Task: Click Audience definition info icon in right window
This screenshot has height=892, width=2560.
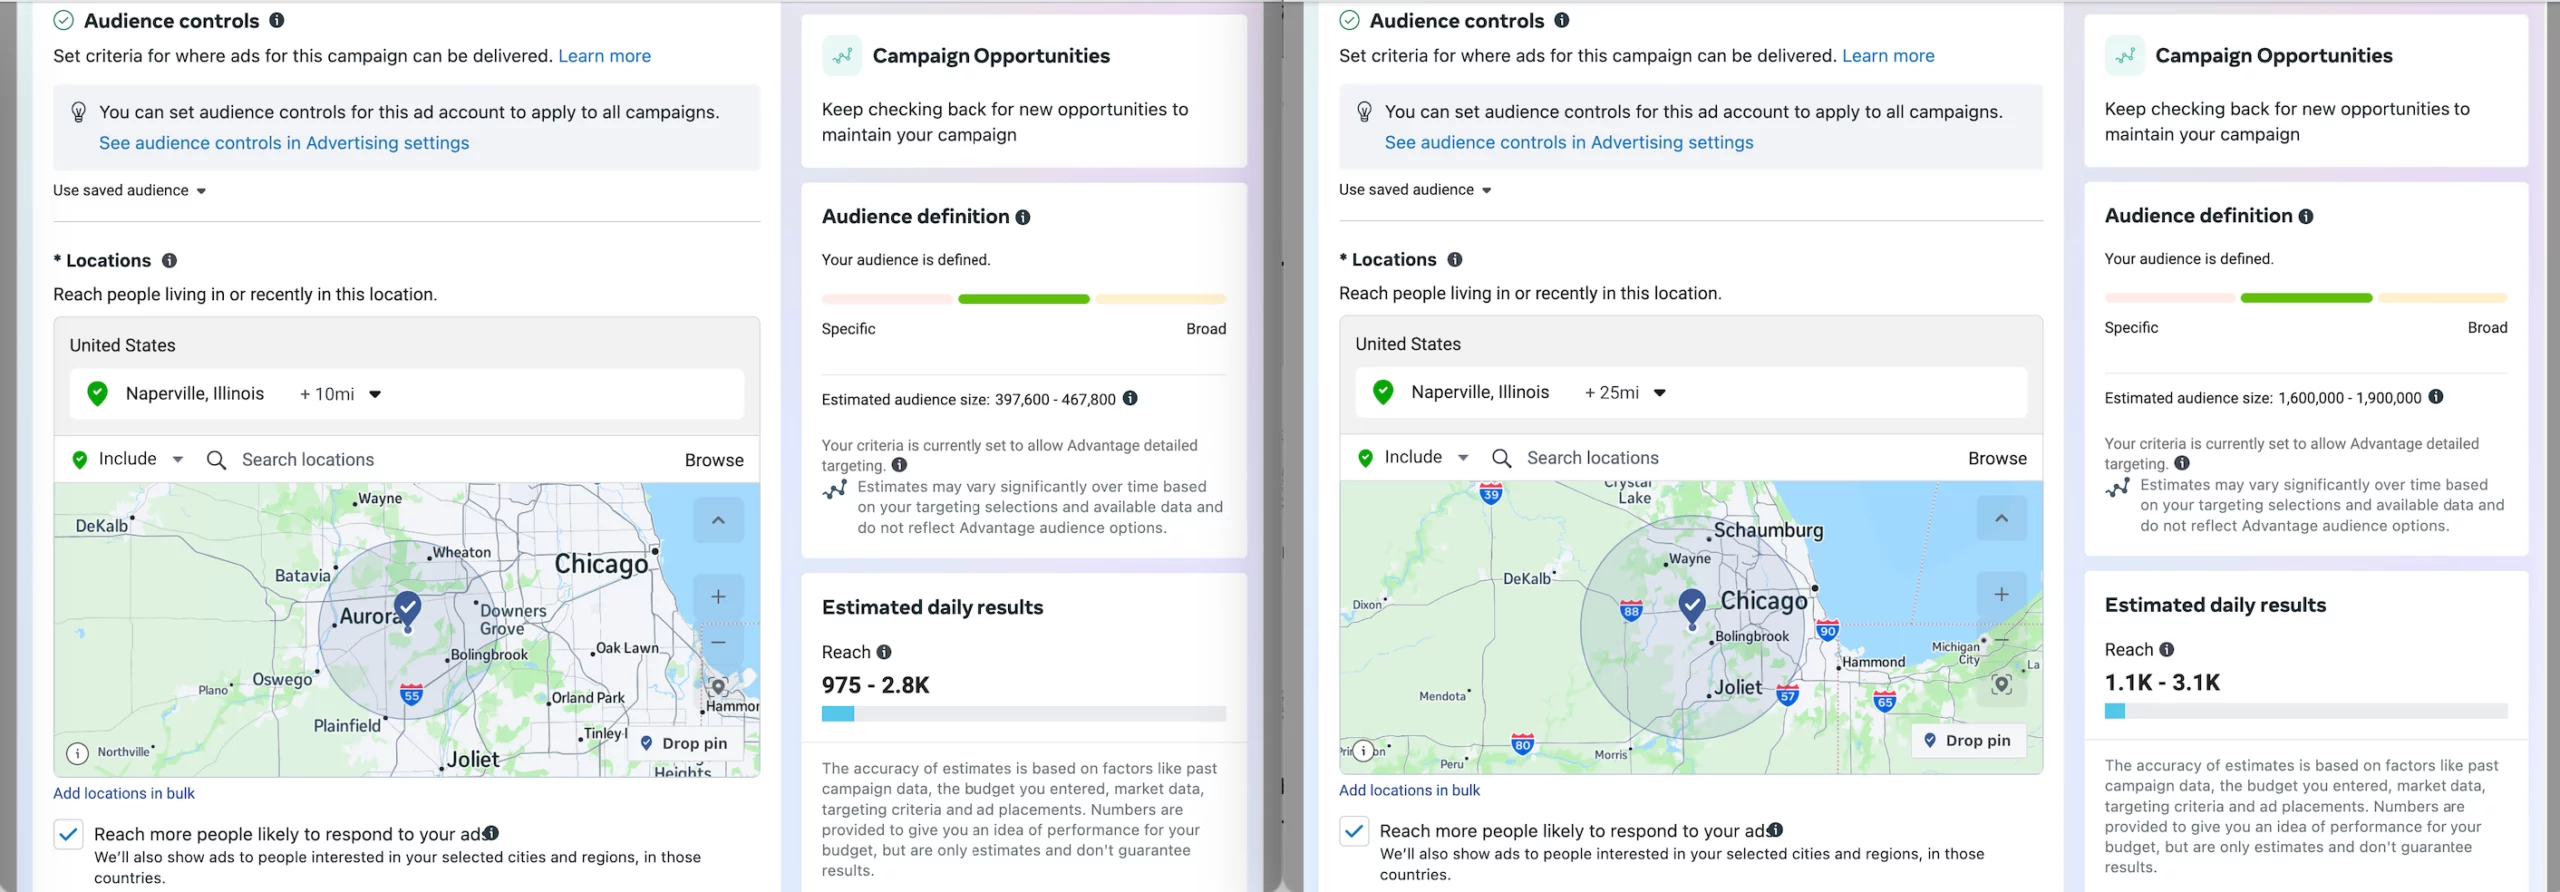Action: coord(2306,216)
